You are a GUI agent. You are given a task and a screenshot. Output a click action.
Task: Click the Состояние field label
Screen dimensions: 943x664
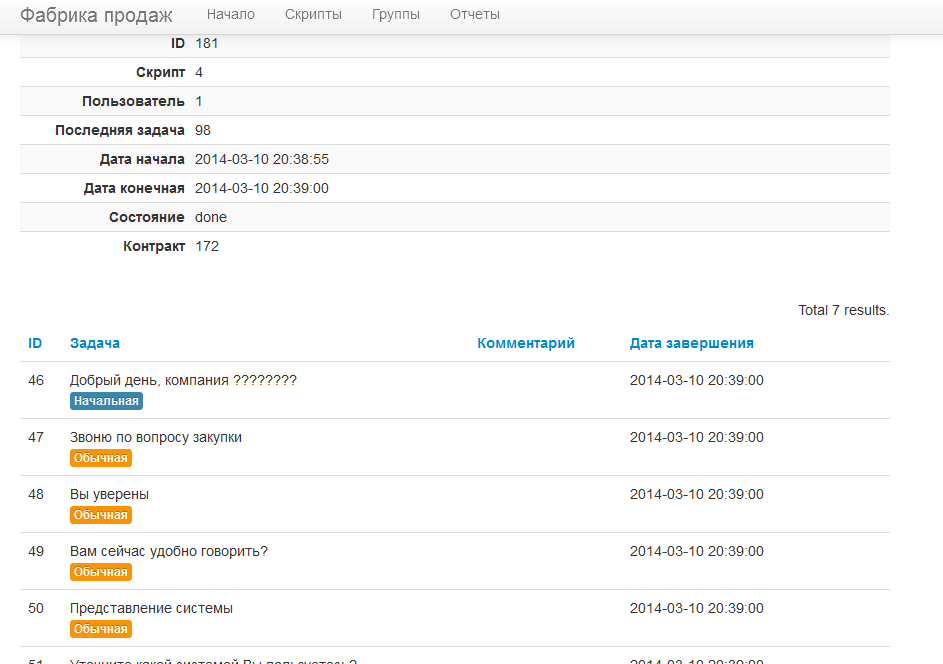[x=147, y=217]
